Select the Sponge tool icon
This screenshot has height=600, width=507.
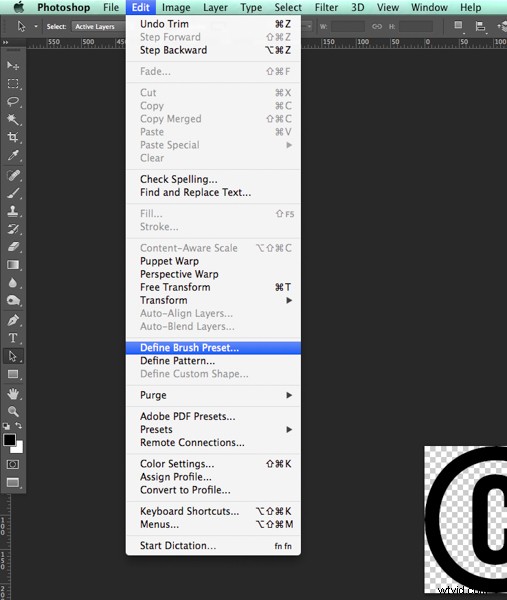[x=13, y=300]
